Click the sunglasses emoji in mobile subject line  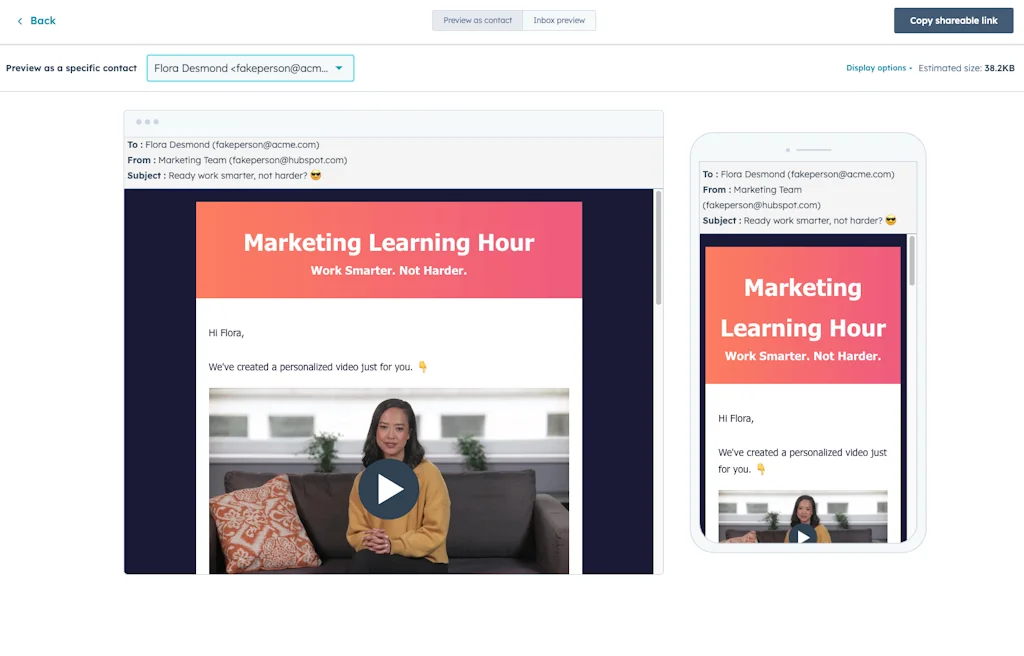[x=891, y=220]
